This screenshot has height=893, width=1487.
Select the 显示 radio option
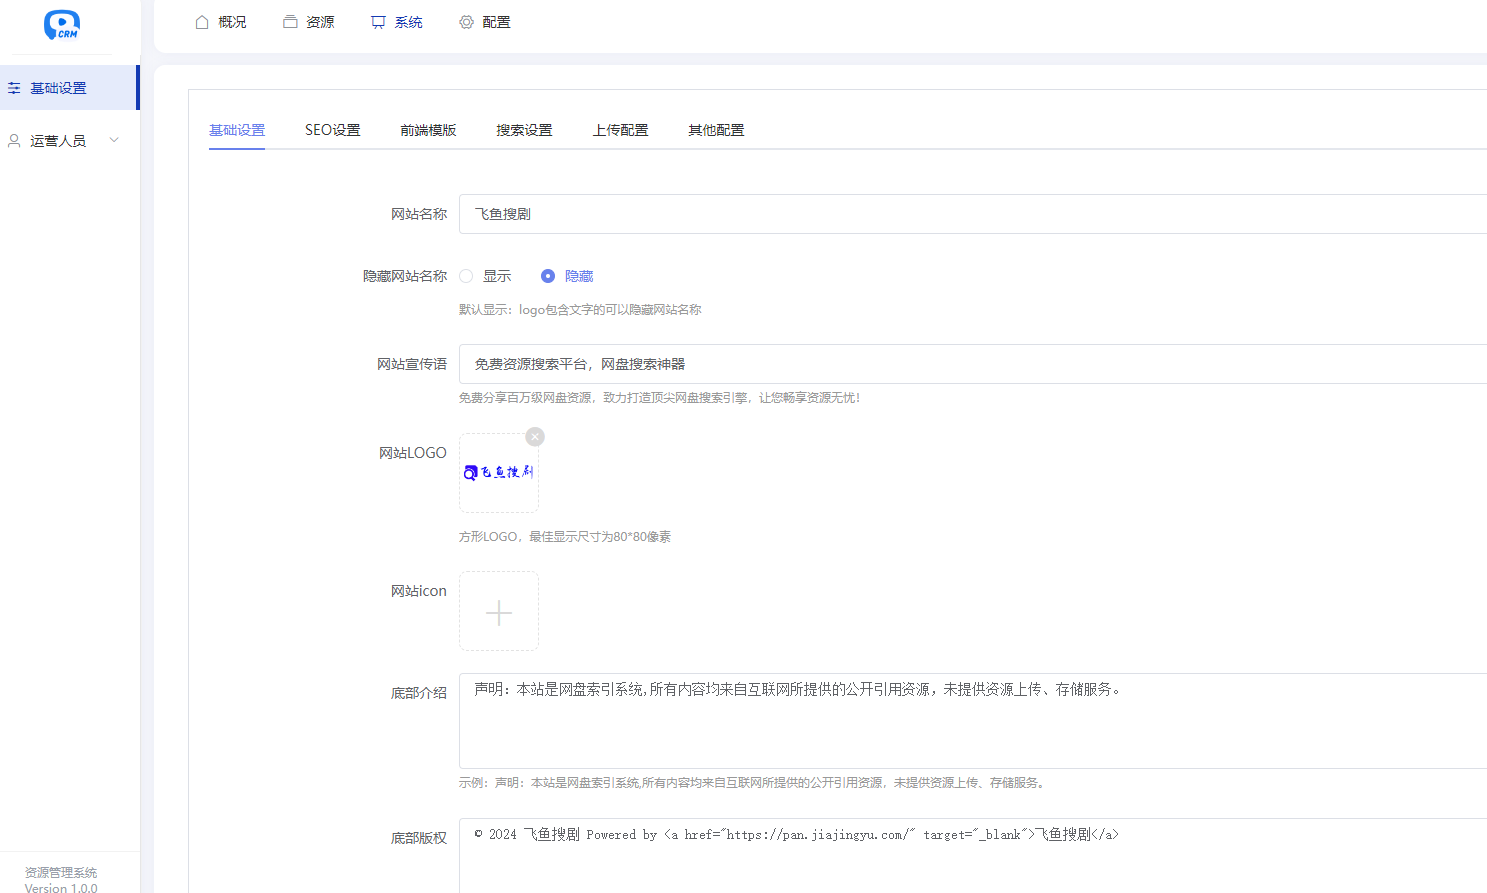pos(466,276)
